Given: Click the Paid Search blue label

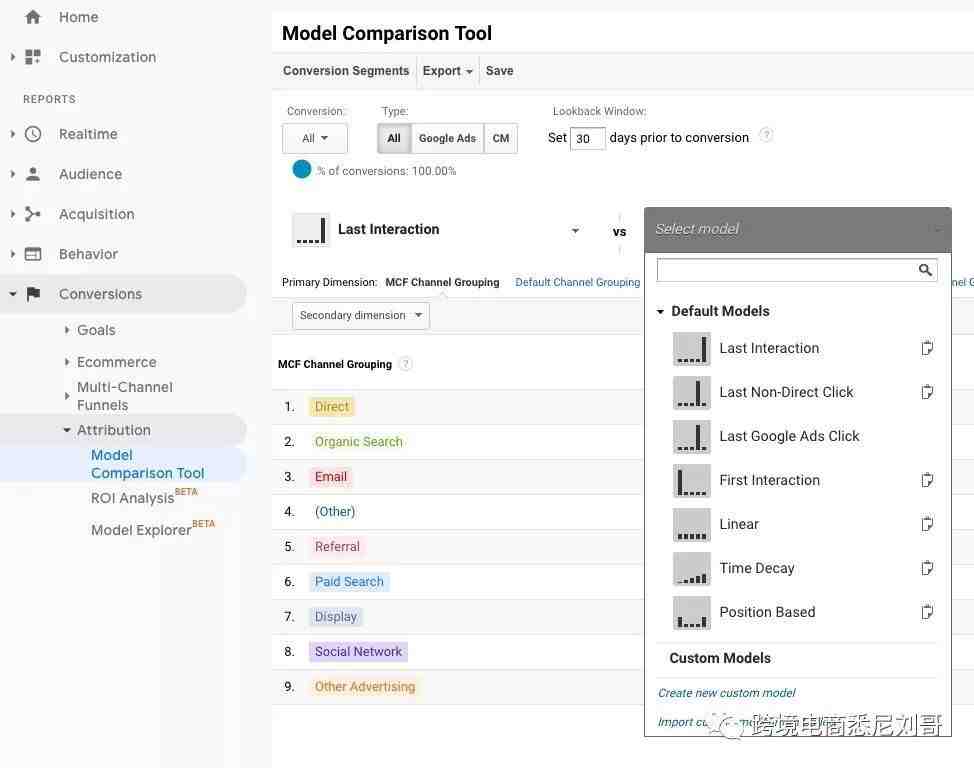Looking at the screenshot, I should pyautogui.click(x=349, y=582).
